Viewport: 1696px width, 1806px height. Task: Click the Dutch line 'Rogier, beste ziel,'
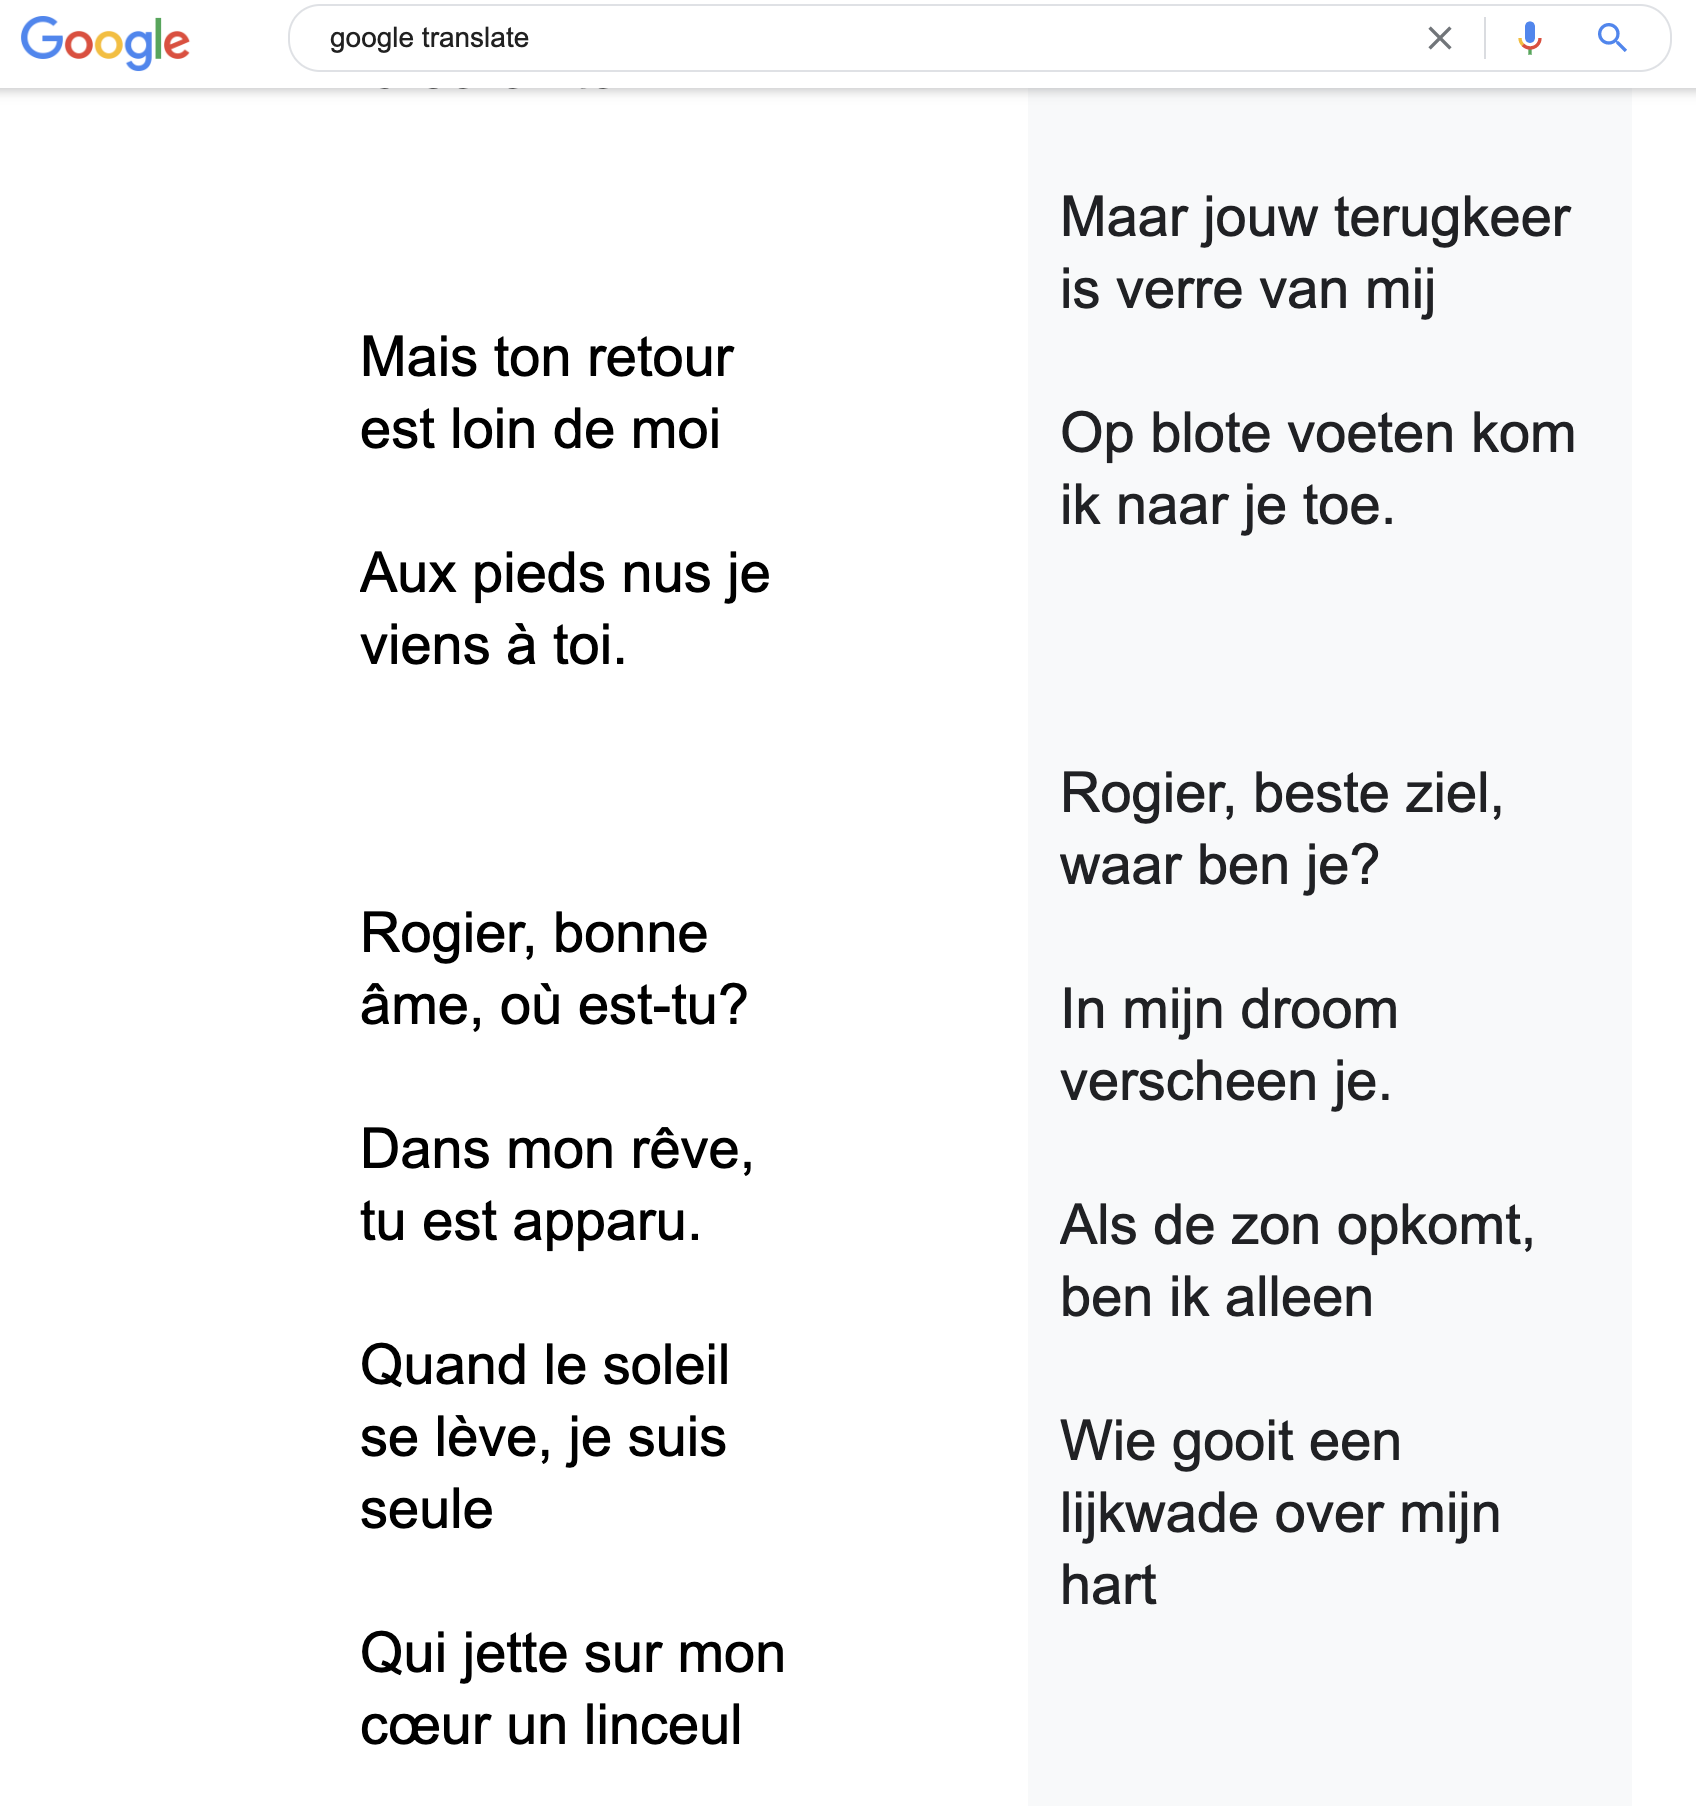click(1282, 794)
